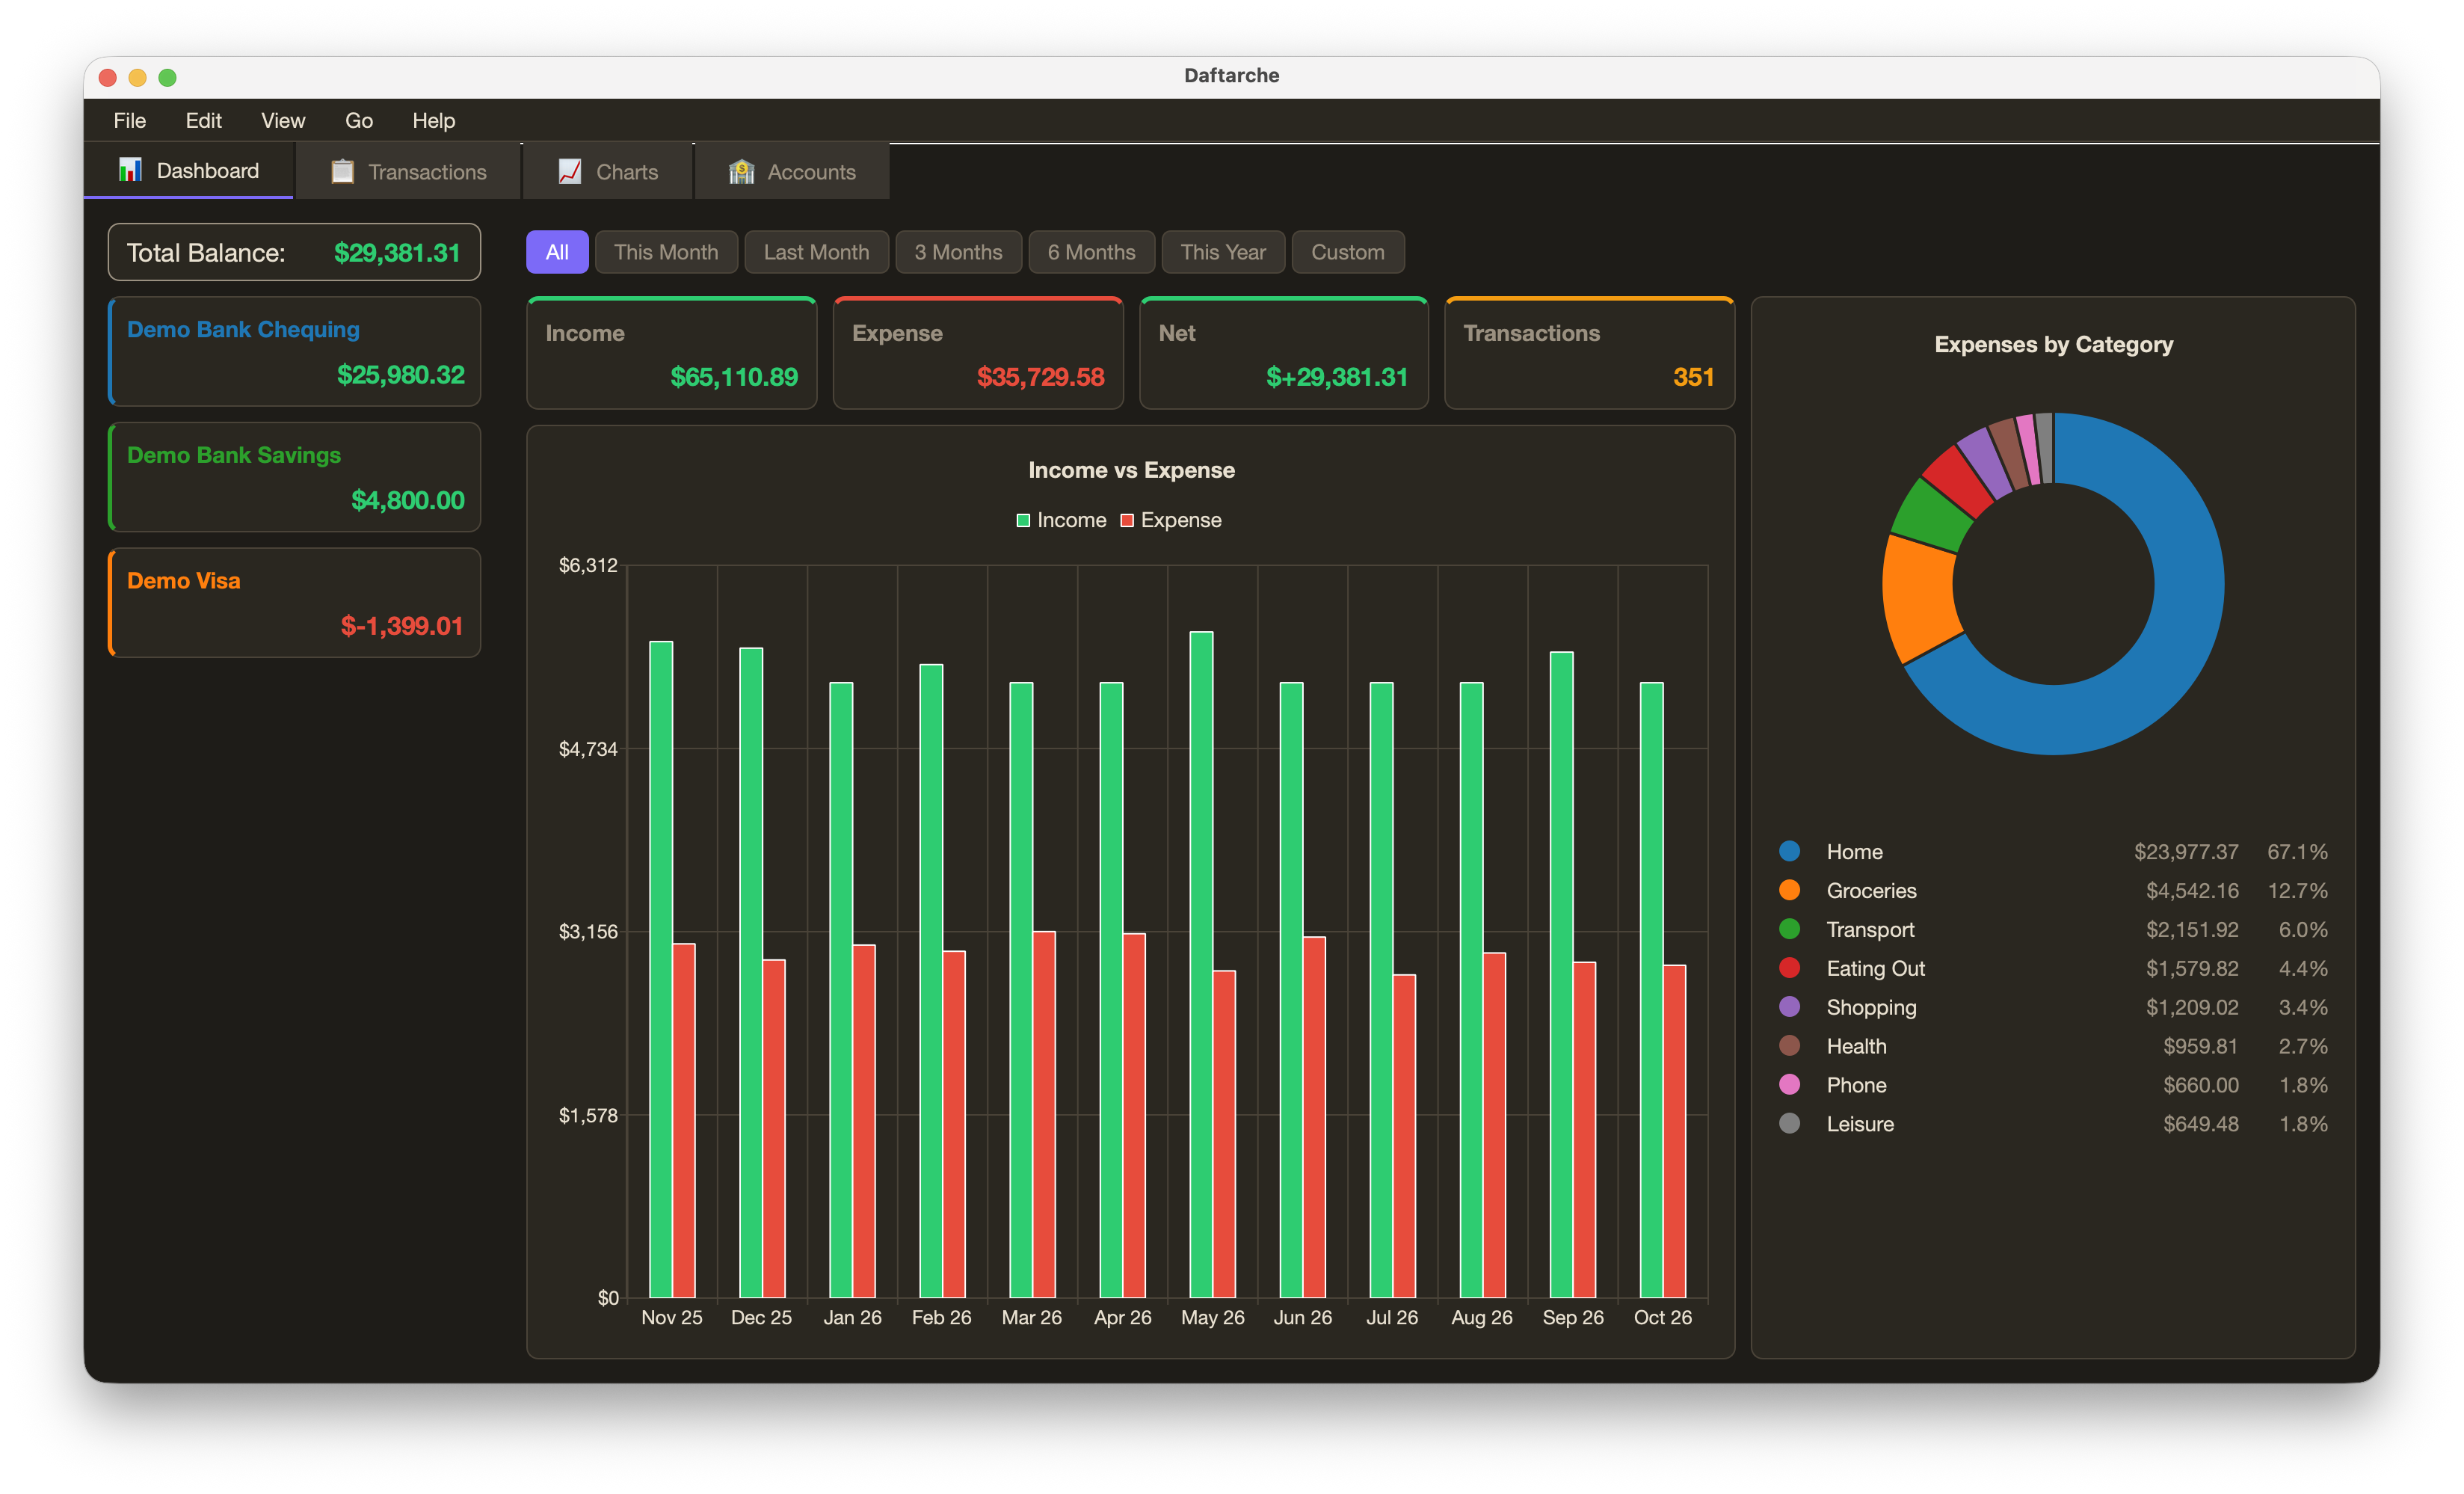Click the Dashboard tab bar-chart icon
2464x1494 pixels.
click(130, 170)
